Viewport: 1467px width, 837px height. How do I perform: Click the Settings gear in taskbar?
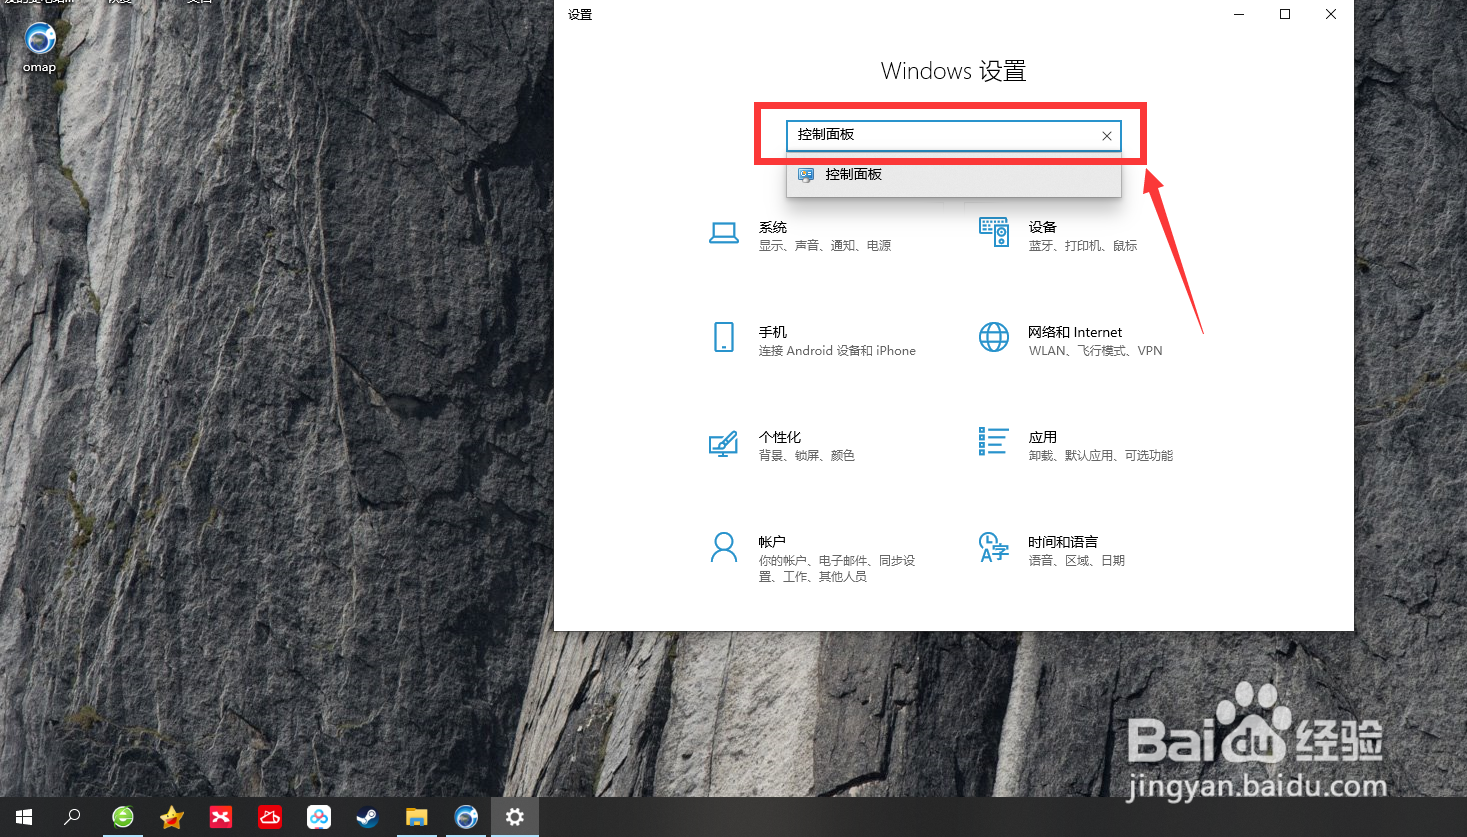(x=515, y=817)
